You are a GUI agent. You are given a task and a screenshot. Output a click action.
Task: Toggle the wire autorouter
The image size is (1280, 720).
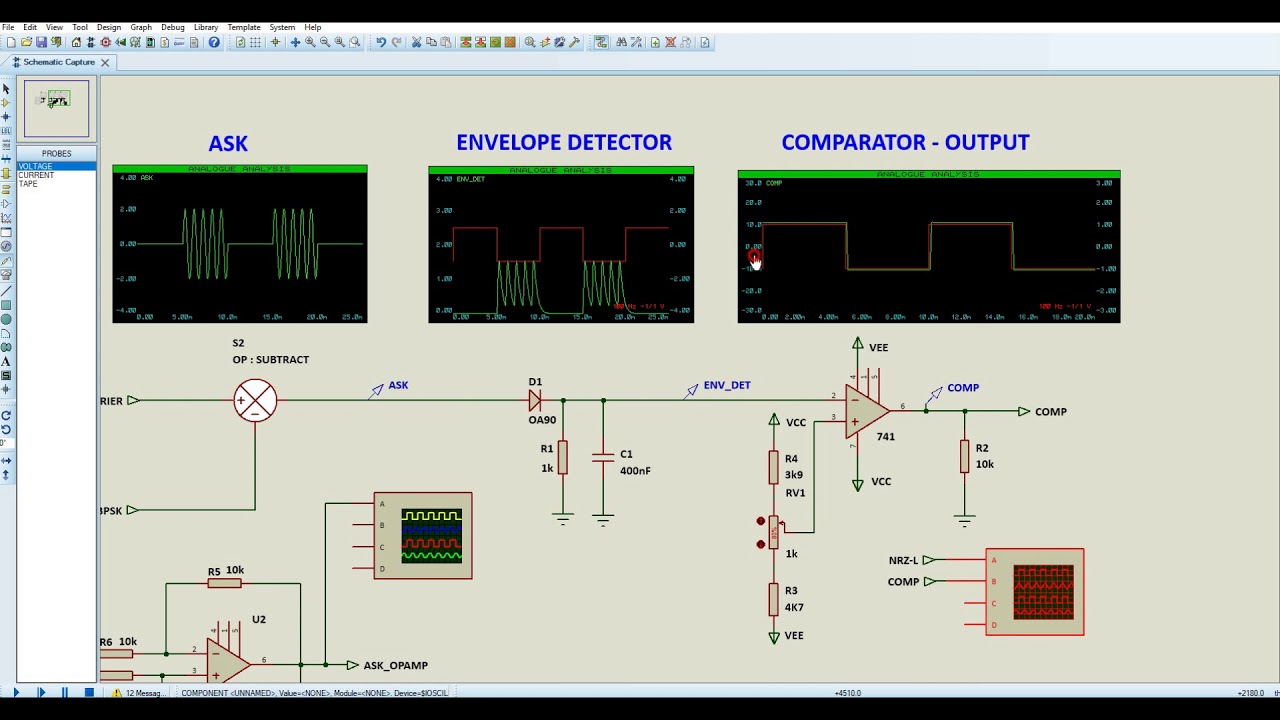[x=601, y=42]
